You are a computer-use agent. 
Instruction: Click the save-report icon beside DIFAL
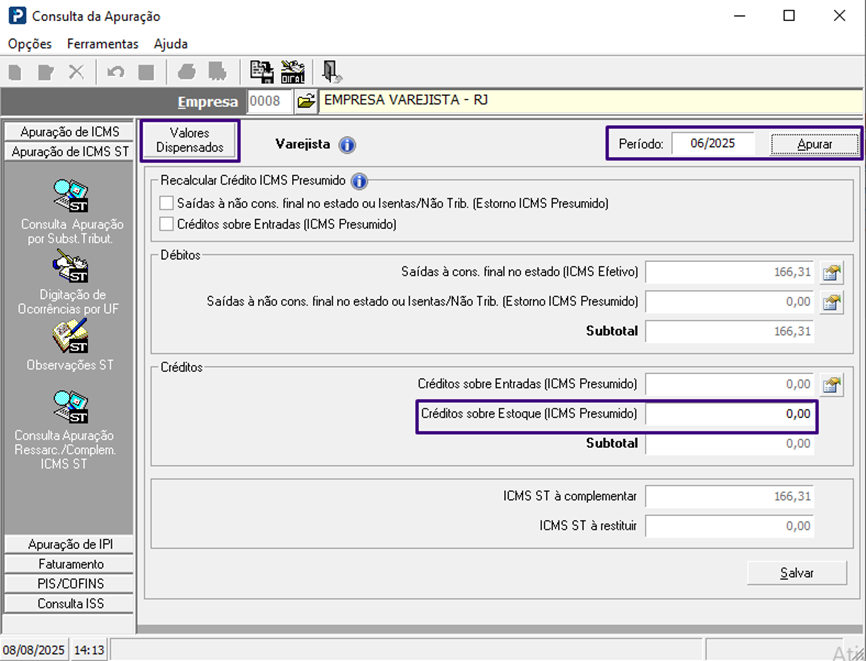point(262,72)
